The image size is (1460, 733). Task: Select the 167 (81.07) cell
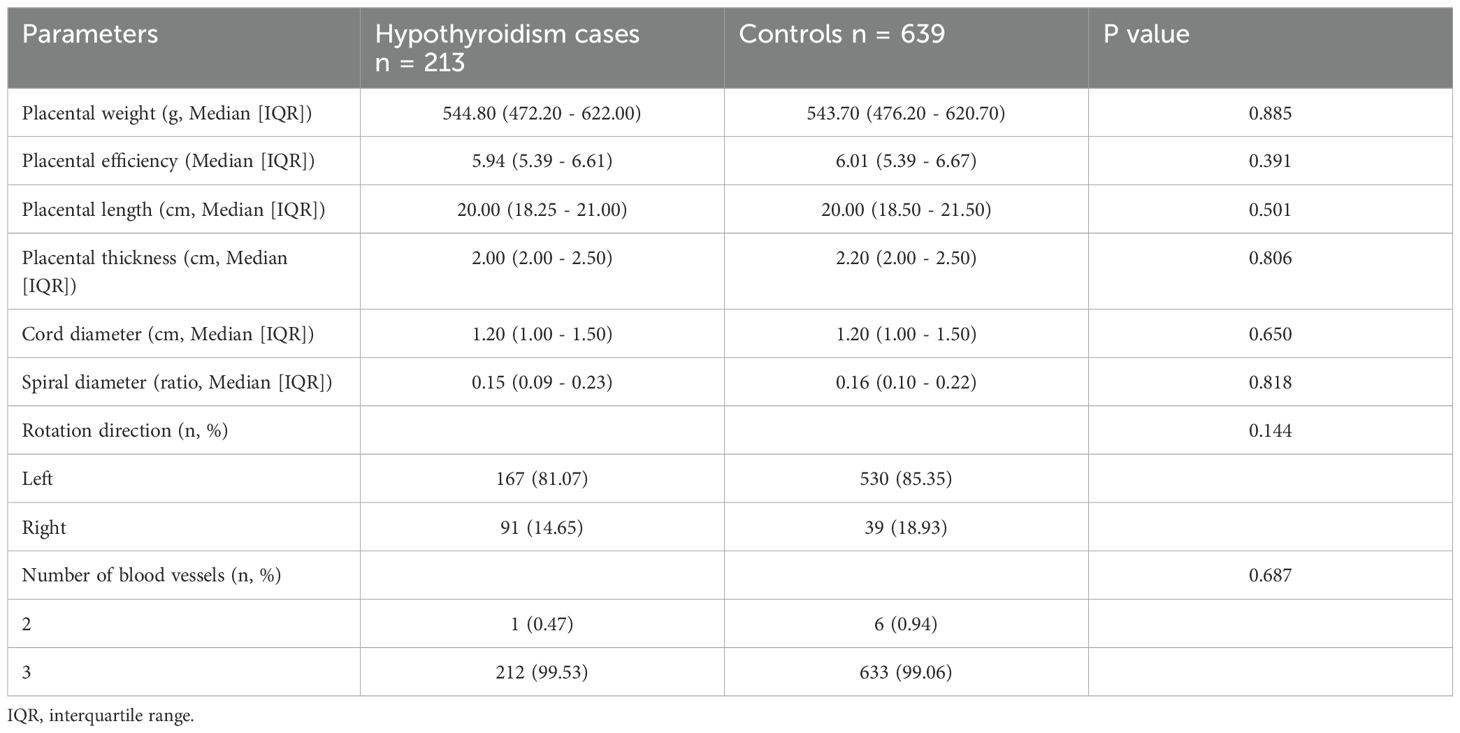tap(542, 479)
